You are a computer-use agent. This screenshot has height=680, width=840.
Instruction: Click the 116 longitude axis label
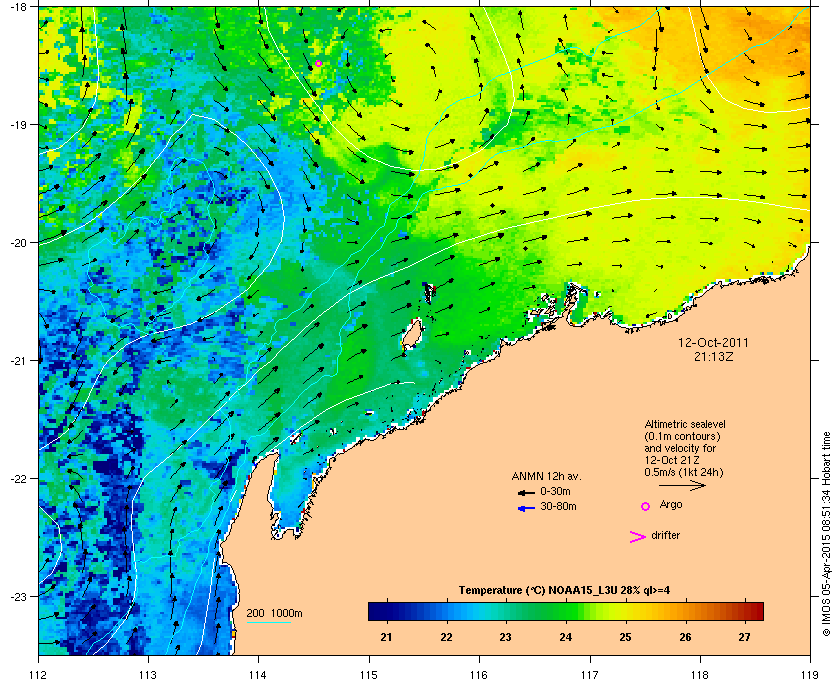(x=479, y=675)
